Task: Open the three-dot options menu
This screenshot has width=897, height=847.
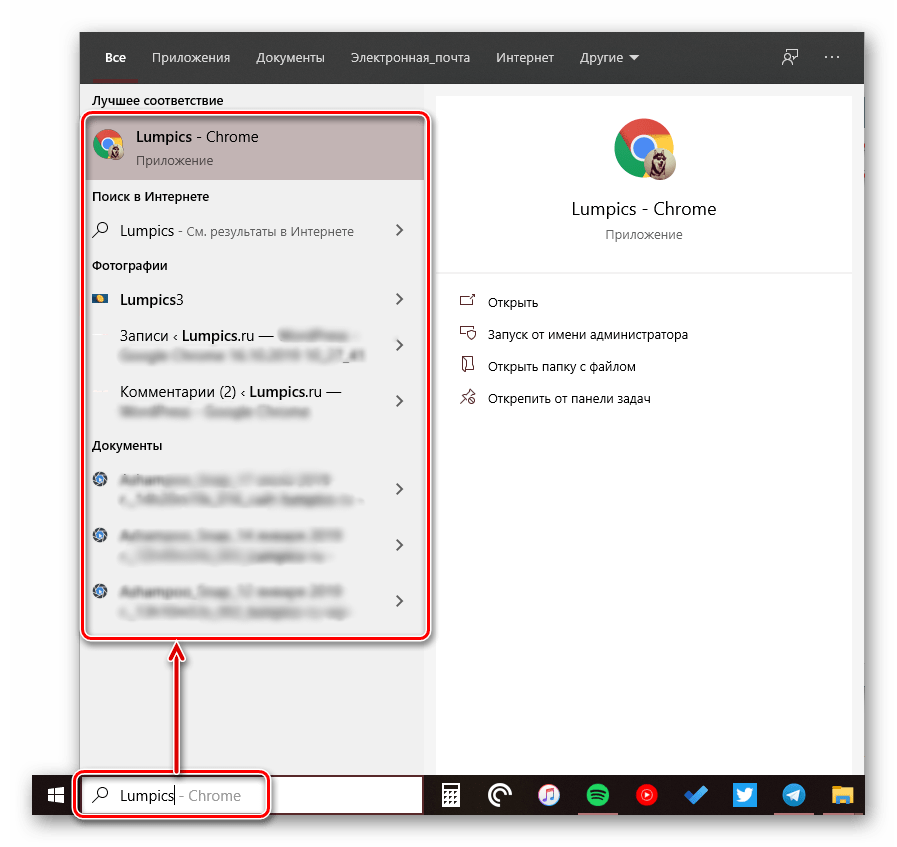Action: pos(832,58)
